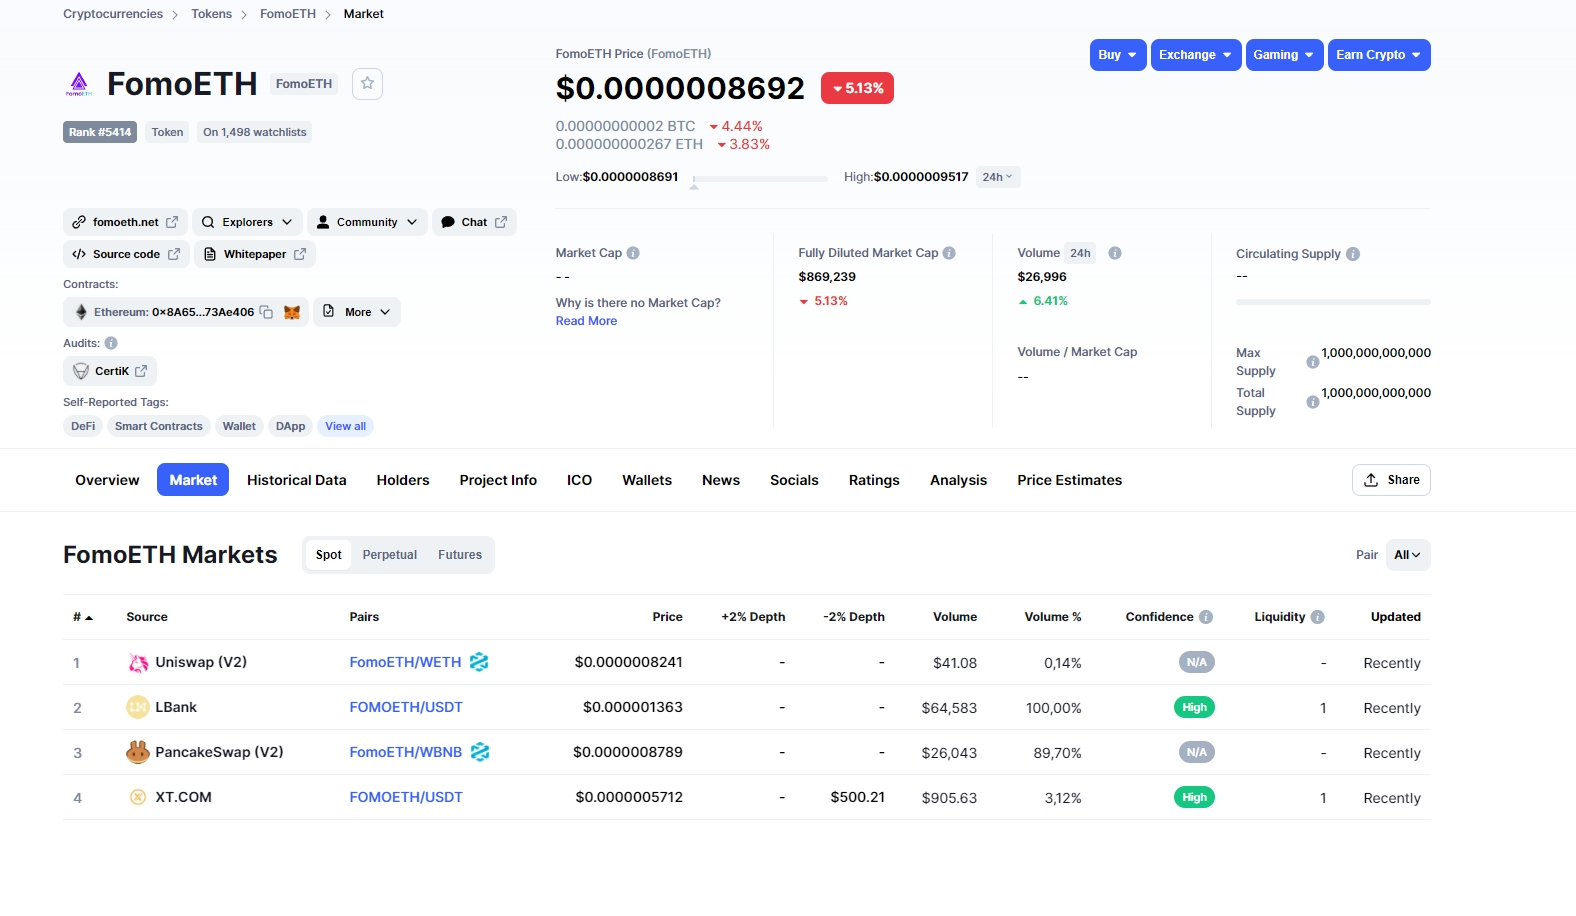Screen dimensions: 1576x916
Task: Add token to MetaMask fox icon
Action: 292,312
